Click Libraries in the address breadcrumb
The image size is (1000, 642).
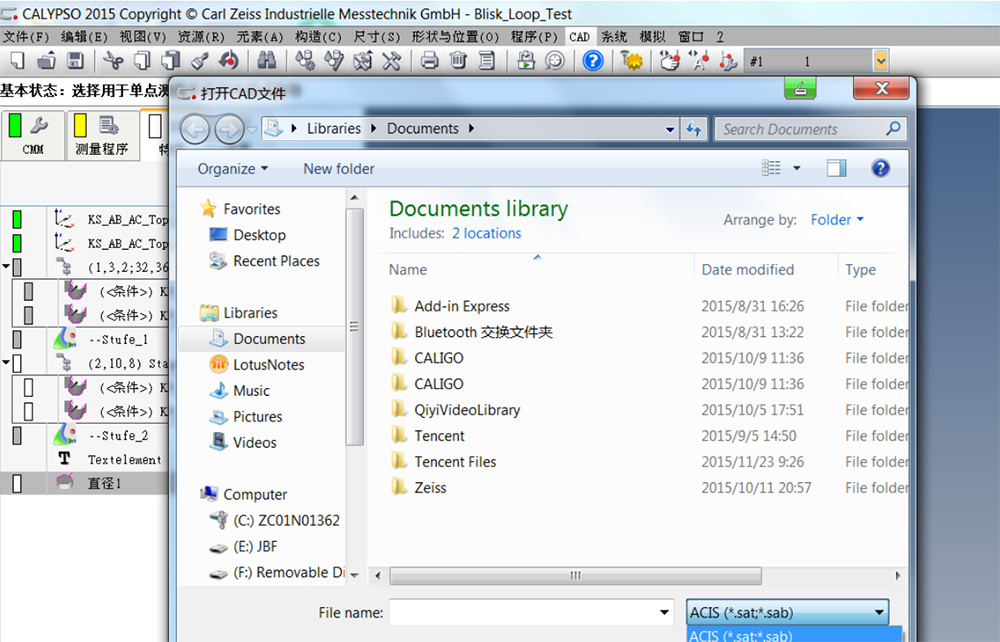(x=334, y=129)
